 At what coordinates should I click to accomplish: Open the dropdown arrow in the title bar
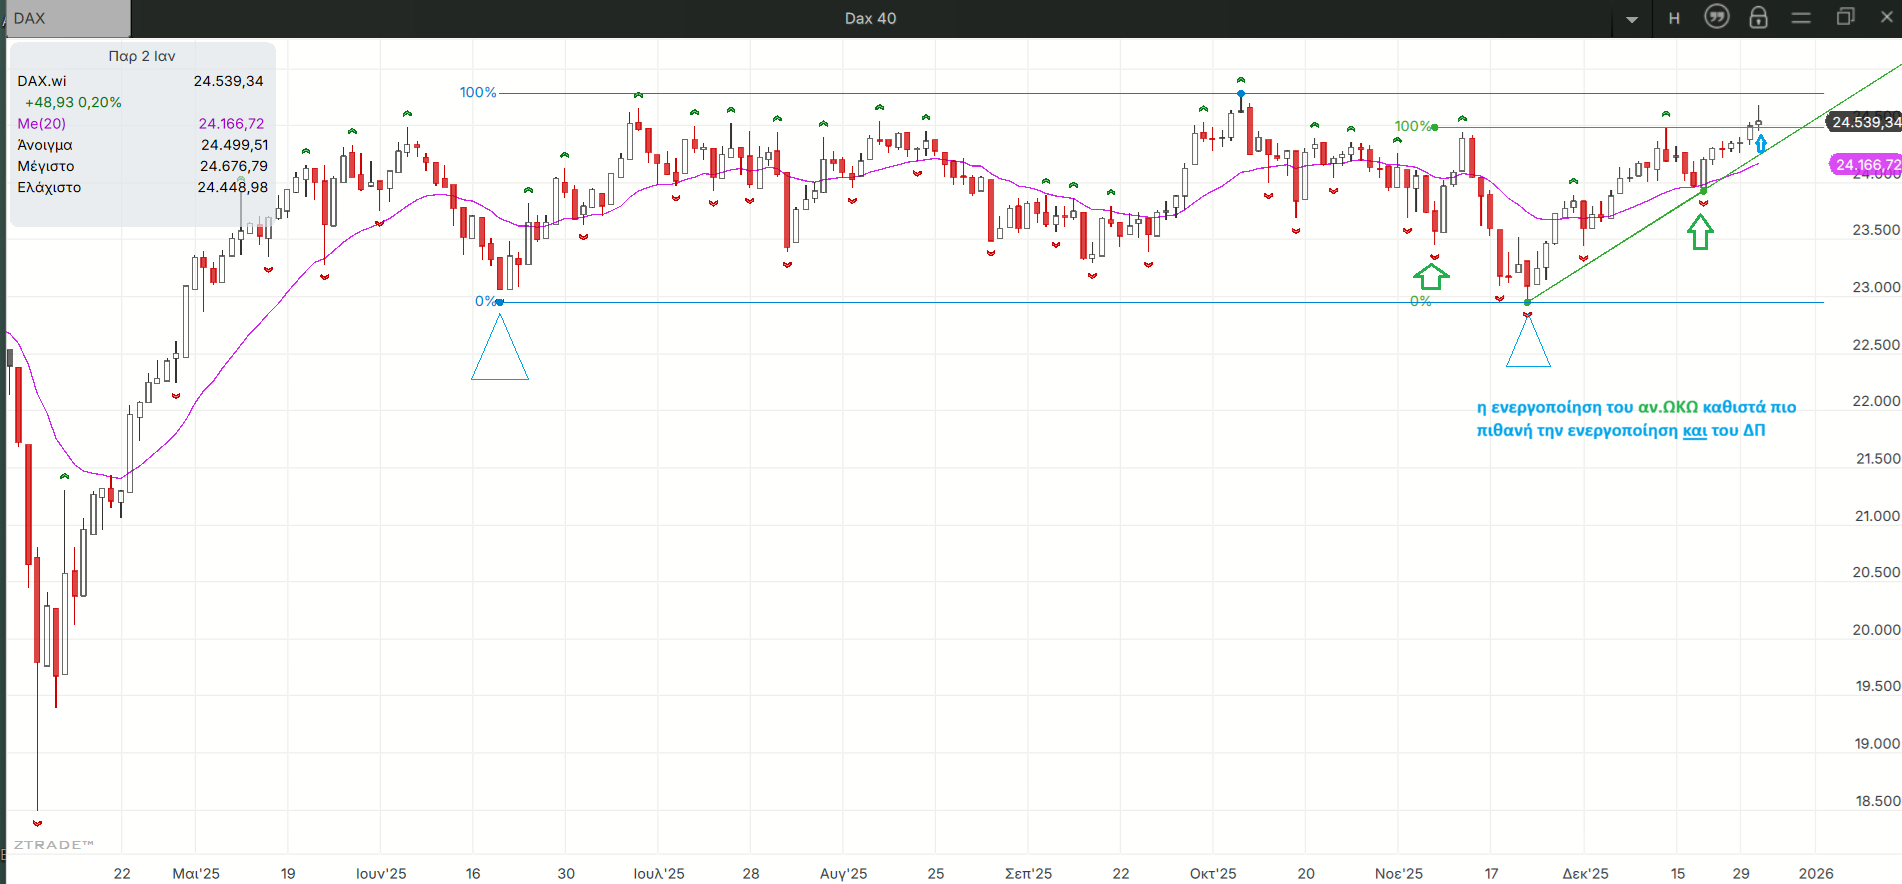pos(1632,19)
